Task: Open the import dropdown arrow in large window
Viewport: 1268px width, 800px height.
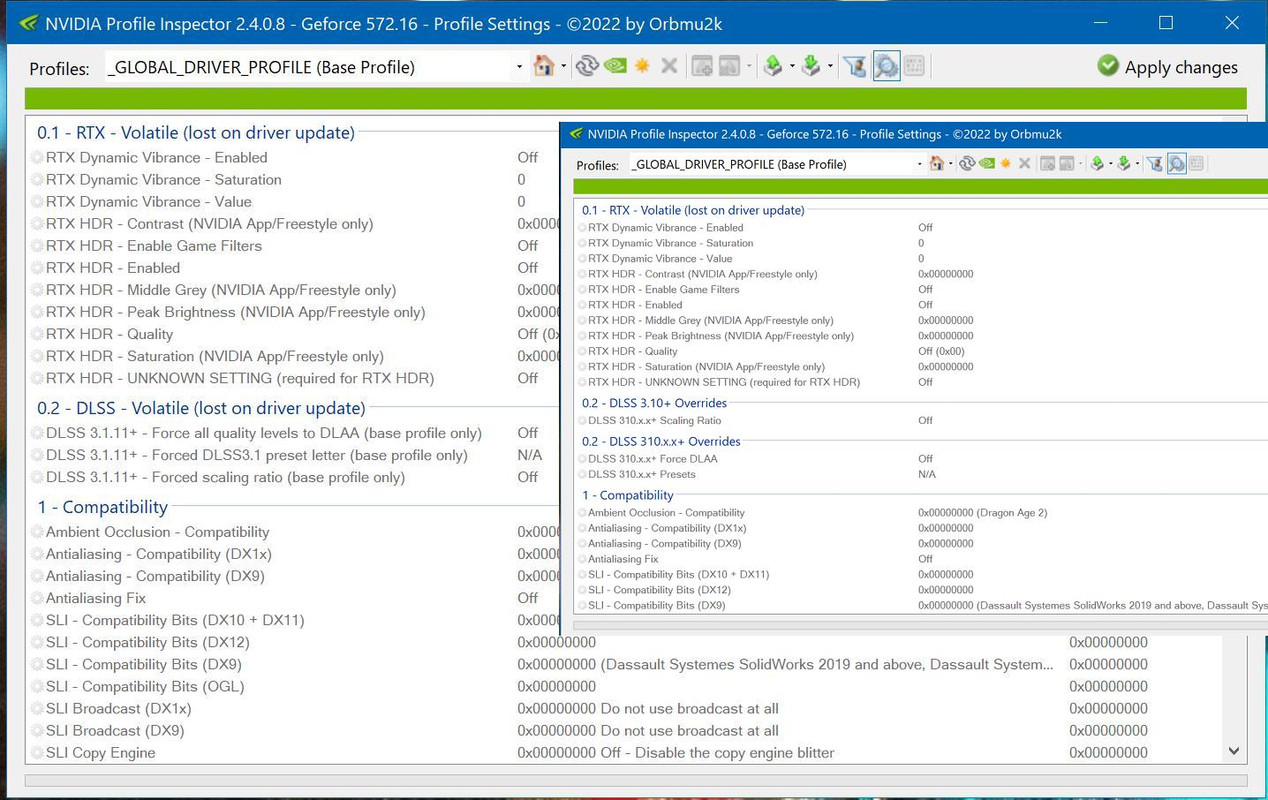Action: pyautogui.click(x=830, y=67)
